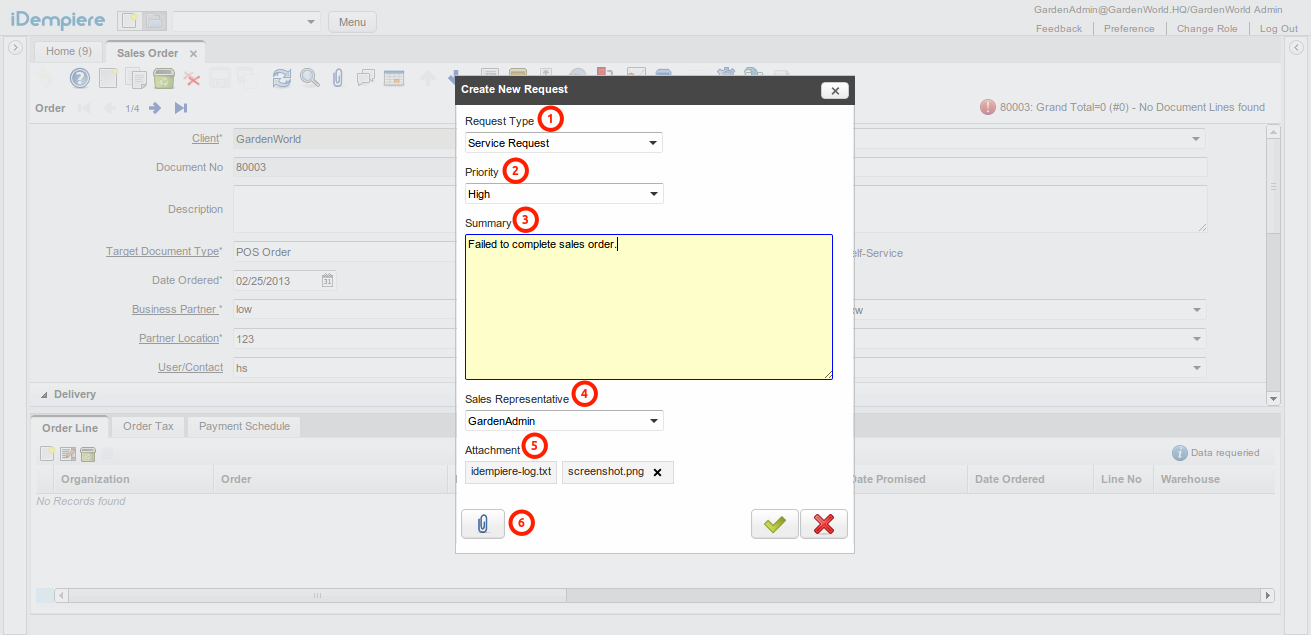Click the Refresh record toolbar icon
The width and height of the screenshot is (1311, 635).
tap(281, 77)
